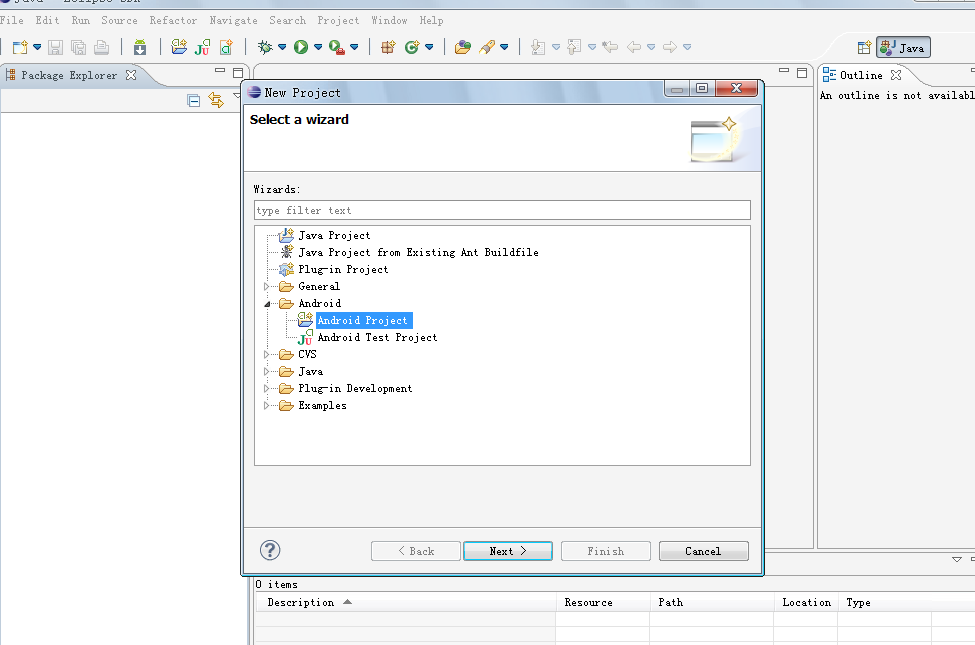Click the Save All toolbar icon
975x645 pixels.
[x=78, y=47]
